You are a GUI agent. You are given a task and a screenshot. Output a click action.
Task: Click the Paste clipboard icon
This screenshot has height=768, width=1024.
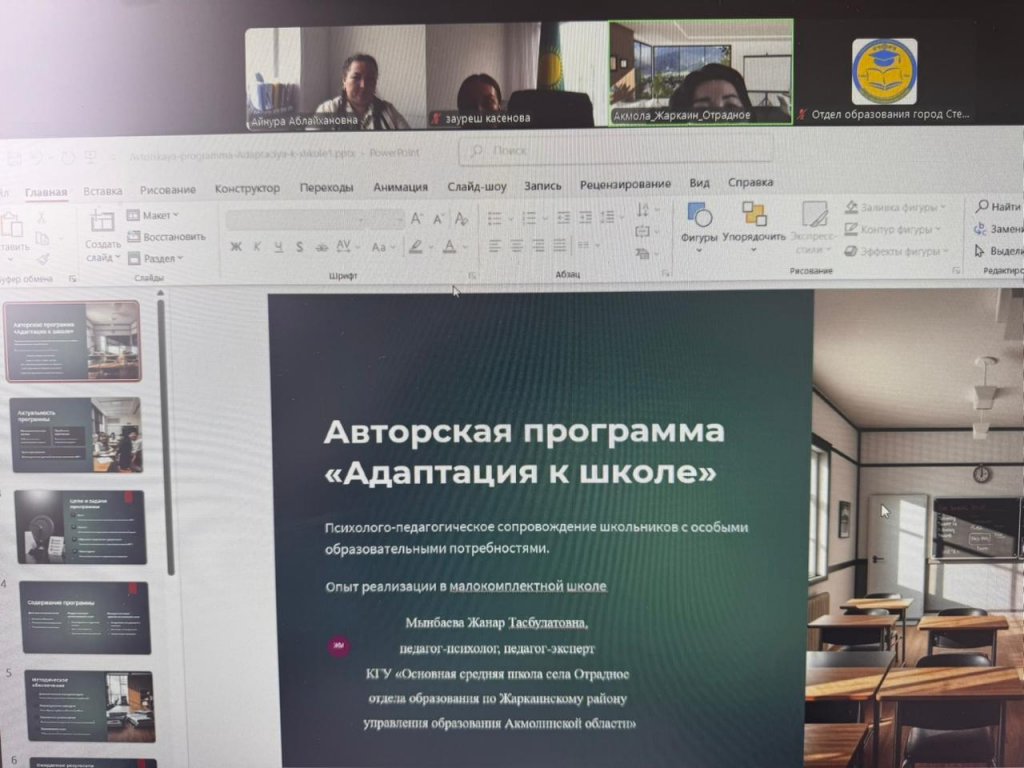point(12,225)
